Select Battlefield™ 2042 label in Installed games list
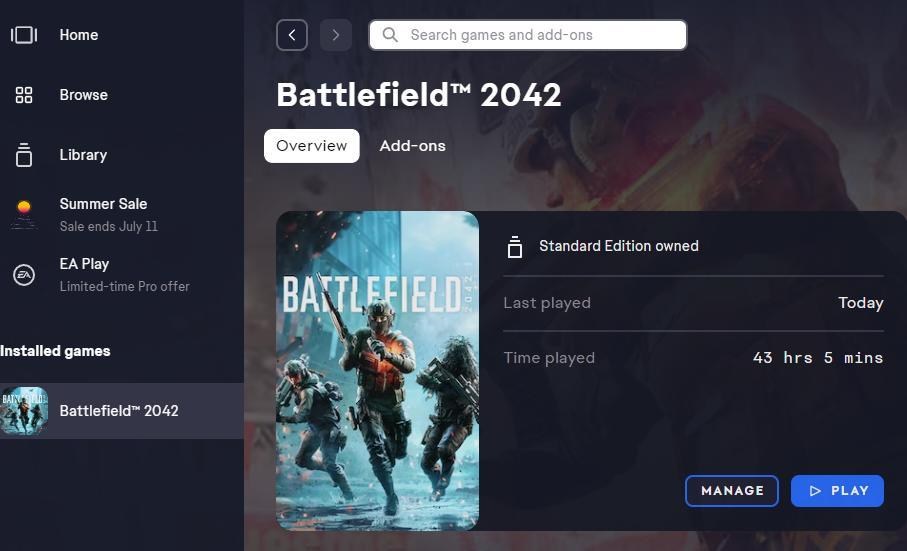Viewport: 907px width, 551px height. coord(119,411)
